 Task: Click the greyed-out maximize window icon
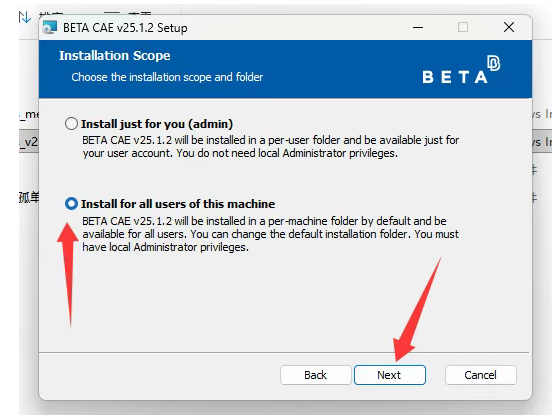463,27
